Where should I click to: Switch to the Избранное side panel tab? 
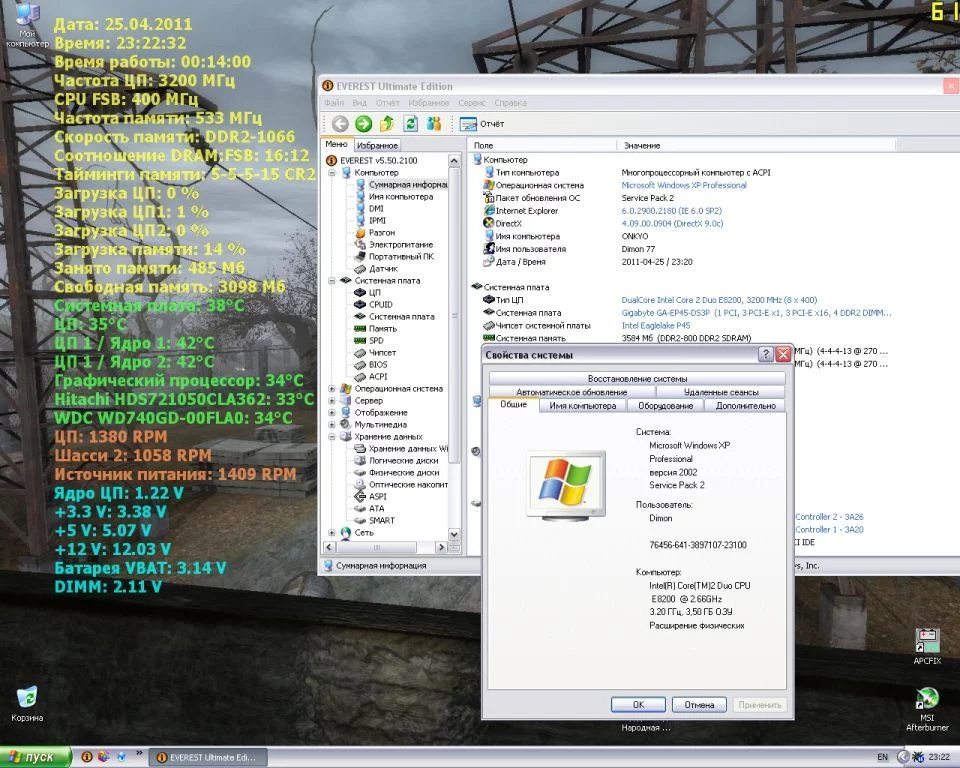(x=377, y=145)
